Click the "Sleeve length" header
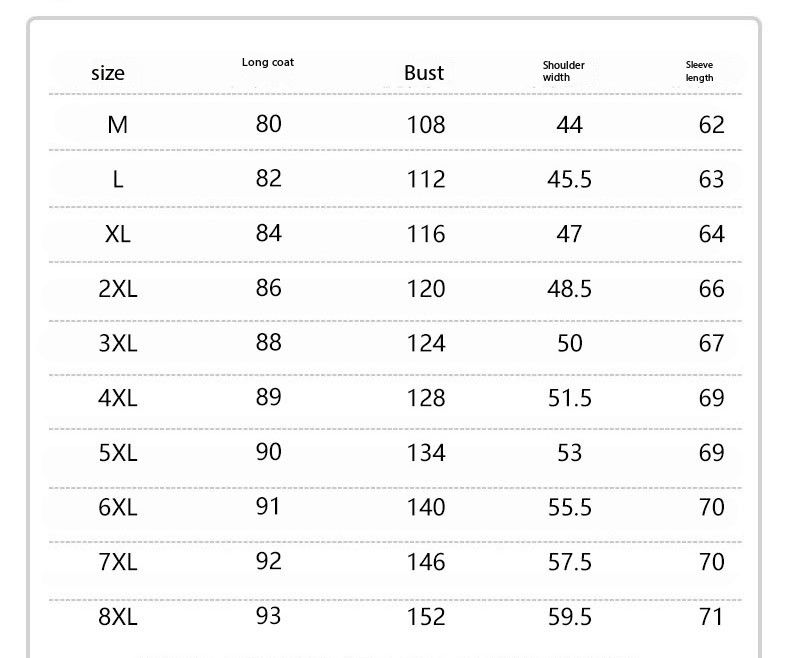 (x=699, y=71)
